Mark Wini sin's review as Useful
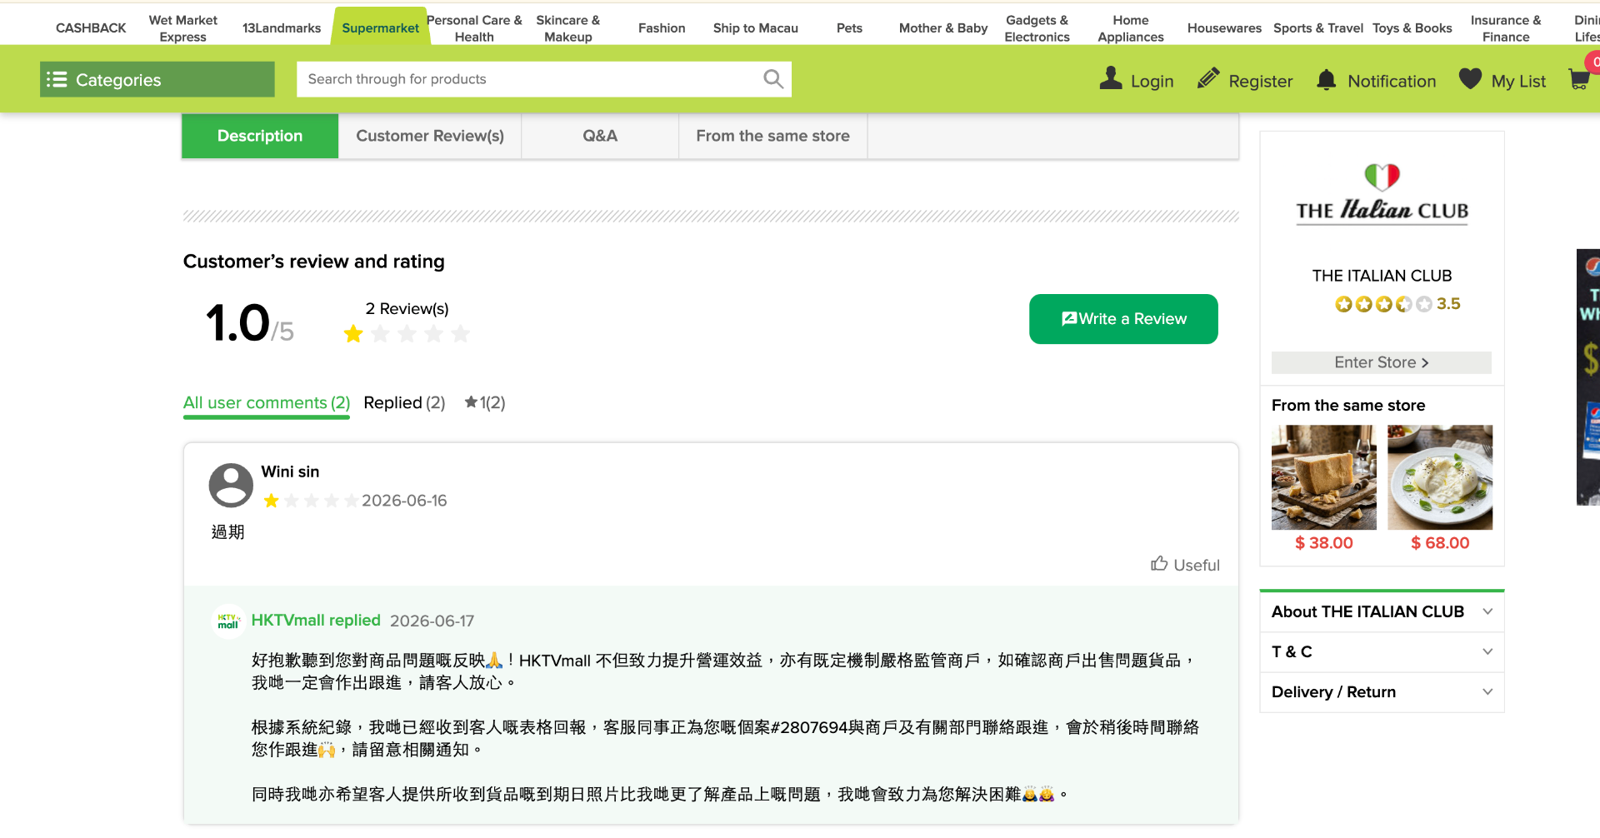The image size is (1600, 838). (1185, 565)
